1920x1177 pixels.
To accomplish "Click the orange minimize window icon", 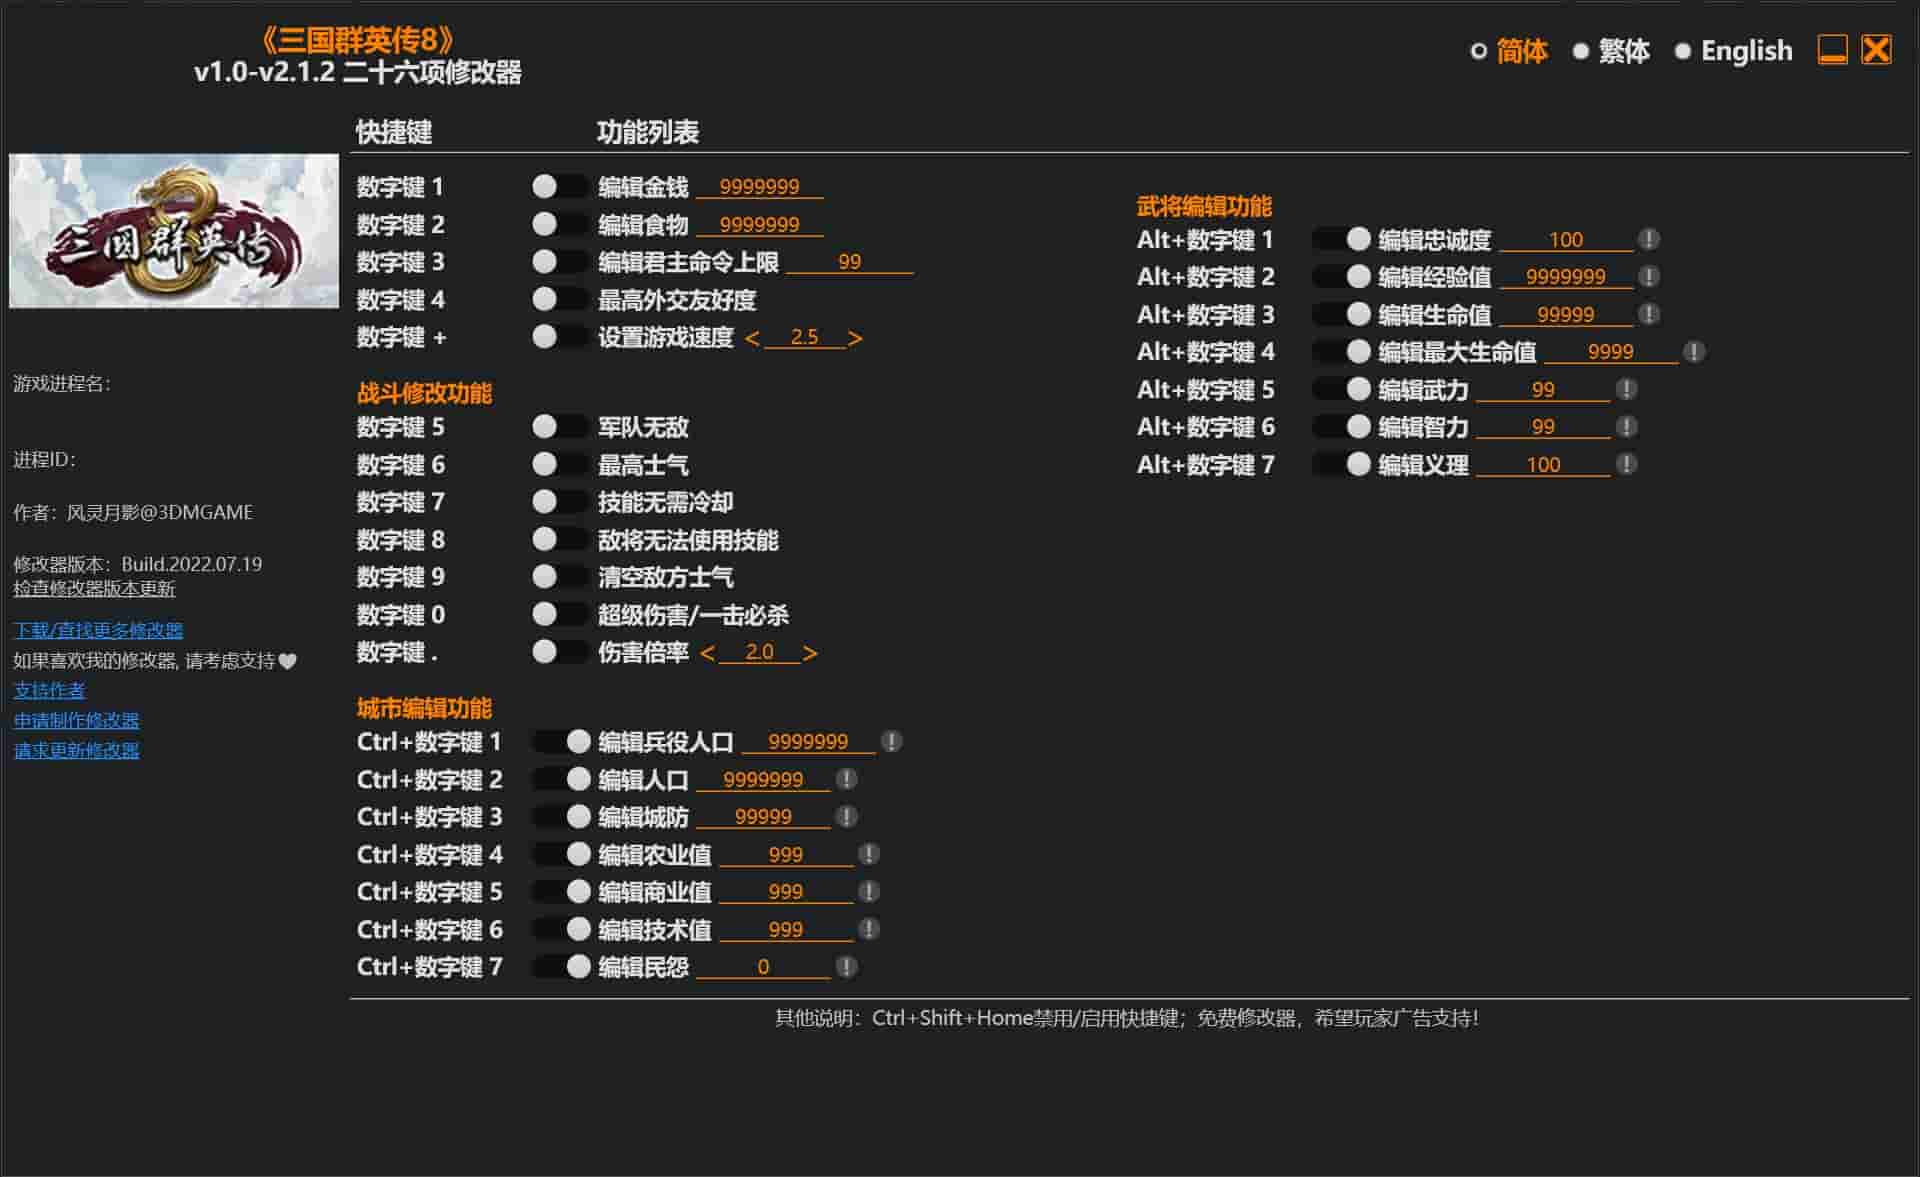I will click(x=1832, y=50).
